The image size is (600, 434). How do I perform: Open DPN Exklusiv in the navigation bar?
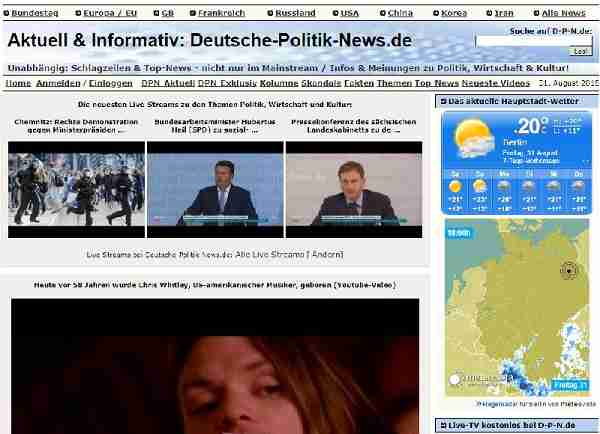click(x=227, y=83)
